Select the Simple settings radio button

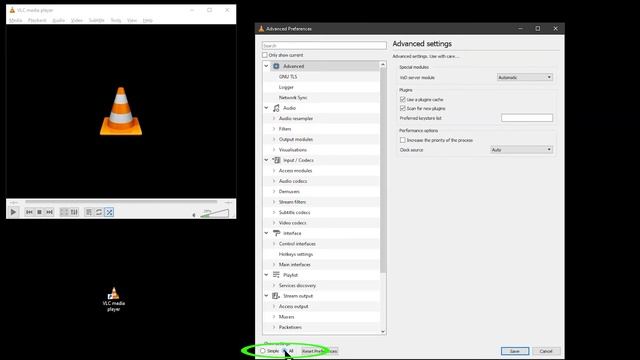[x=263, y=351]
